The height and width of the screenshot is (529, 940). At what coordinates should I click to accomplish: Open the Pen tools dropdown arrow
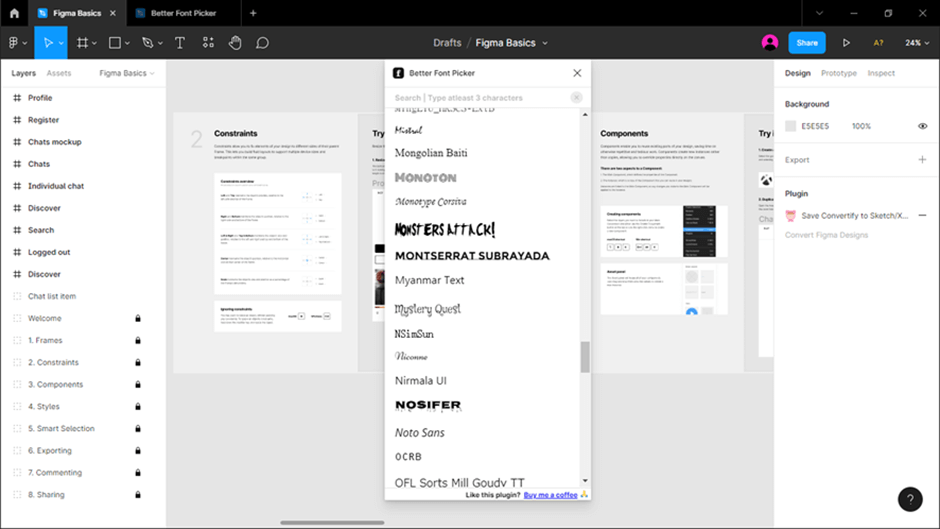pos(160,43)
